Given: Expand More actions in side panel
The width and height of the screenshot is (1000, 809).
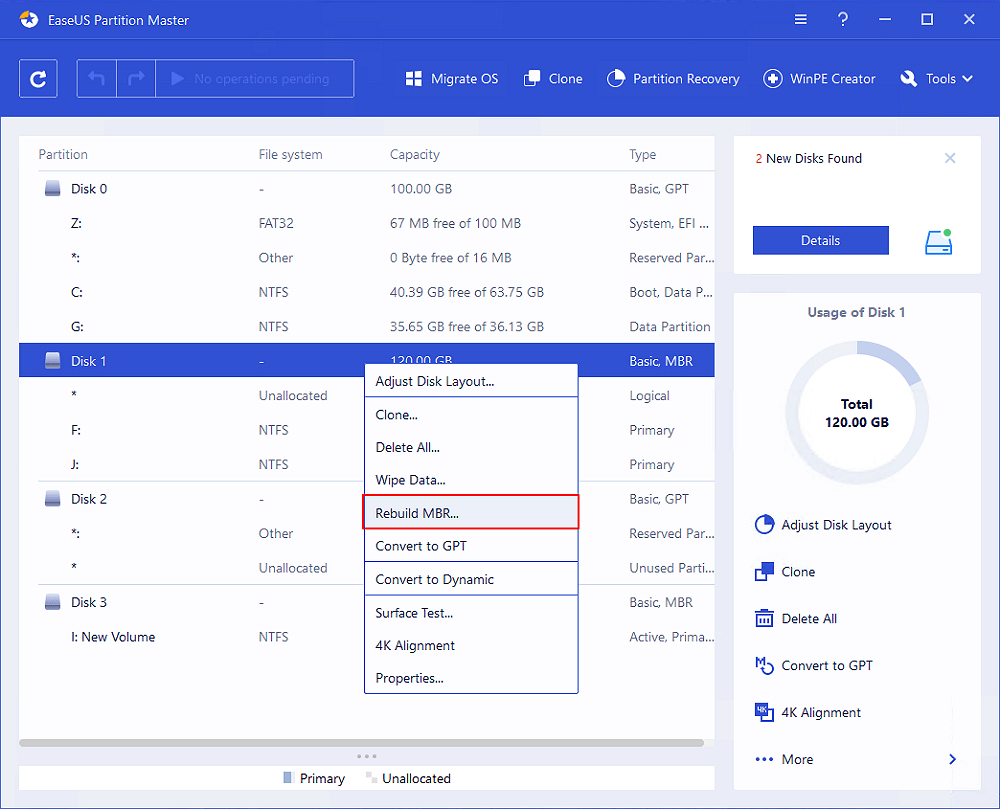Looking at the screenshot, I should coord(856,759).
